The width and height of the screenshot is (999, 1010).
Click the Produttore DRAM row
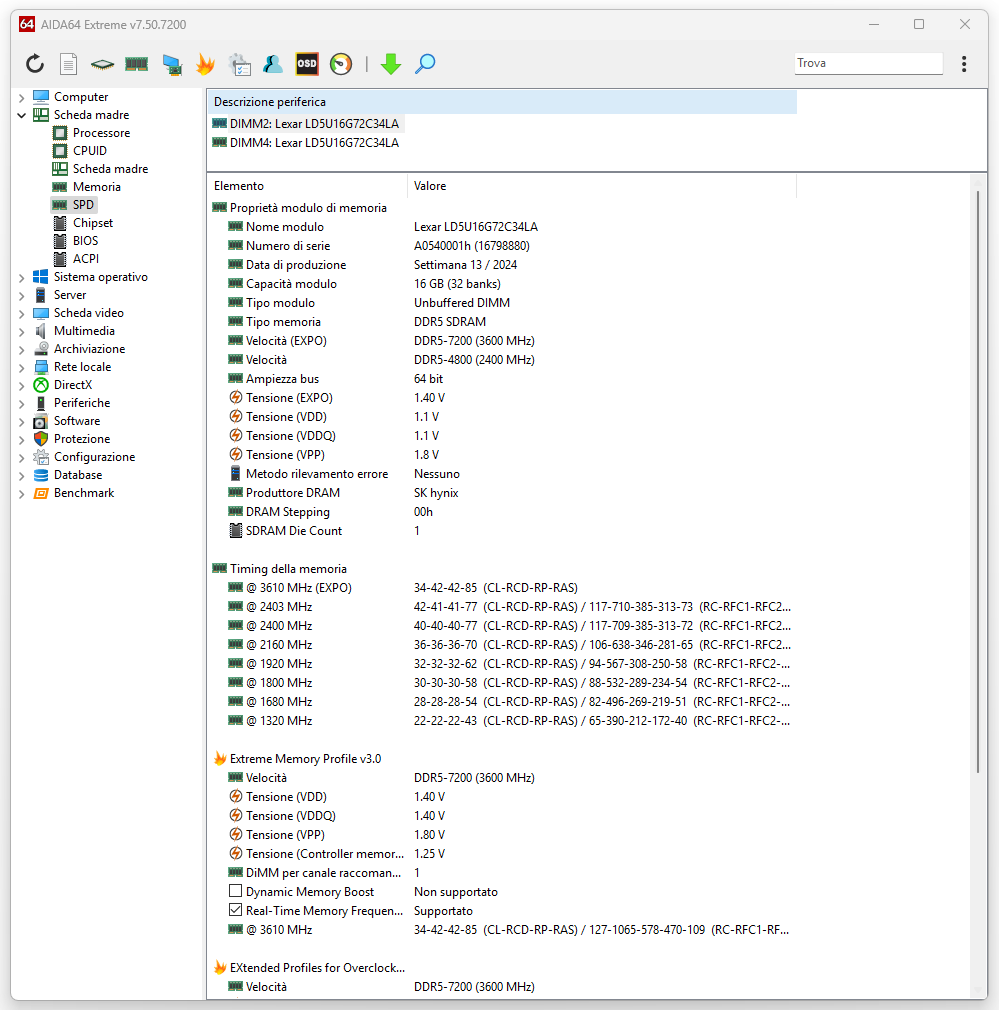click(x=502, y=493)
